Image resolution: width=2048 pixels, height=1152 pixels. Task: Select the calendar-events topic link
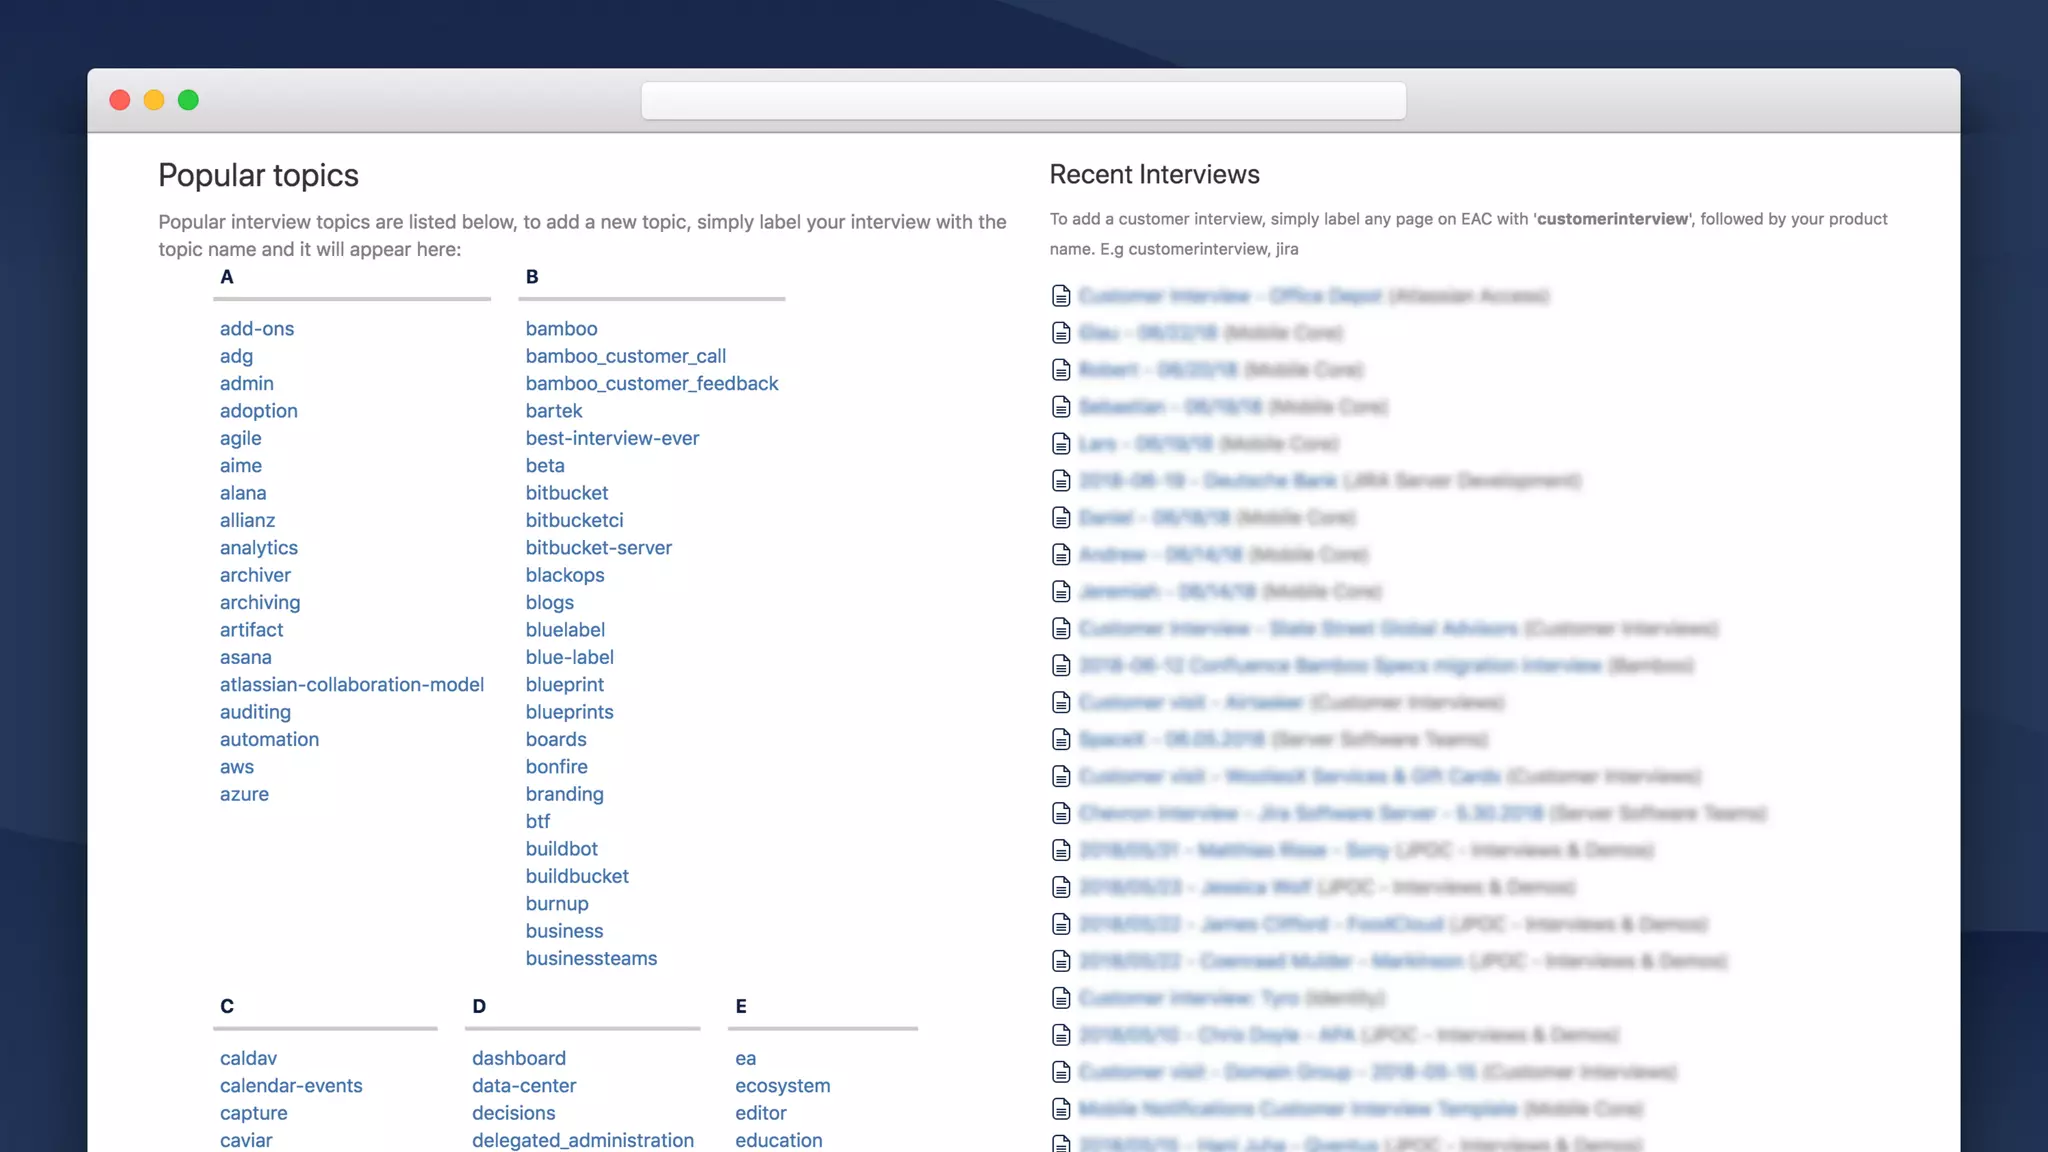point(291,1086)
